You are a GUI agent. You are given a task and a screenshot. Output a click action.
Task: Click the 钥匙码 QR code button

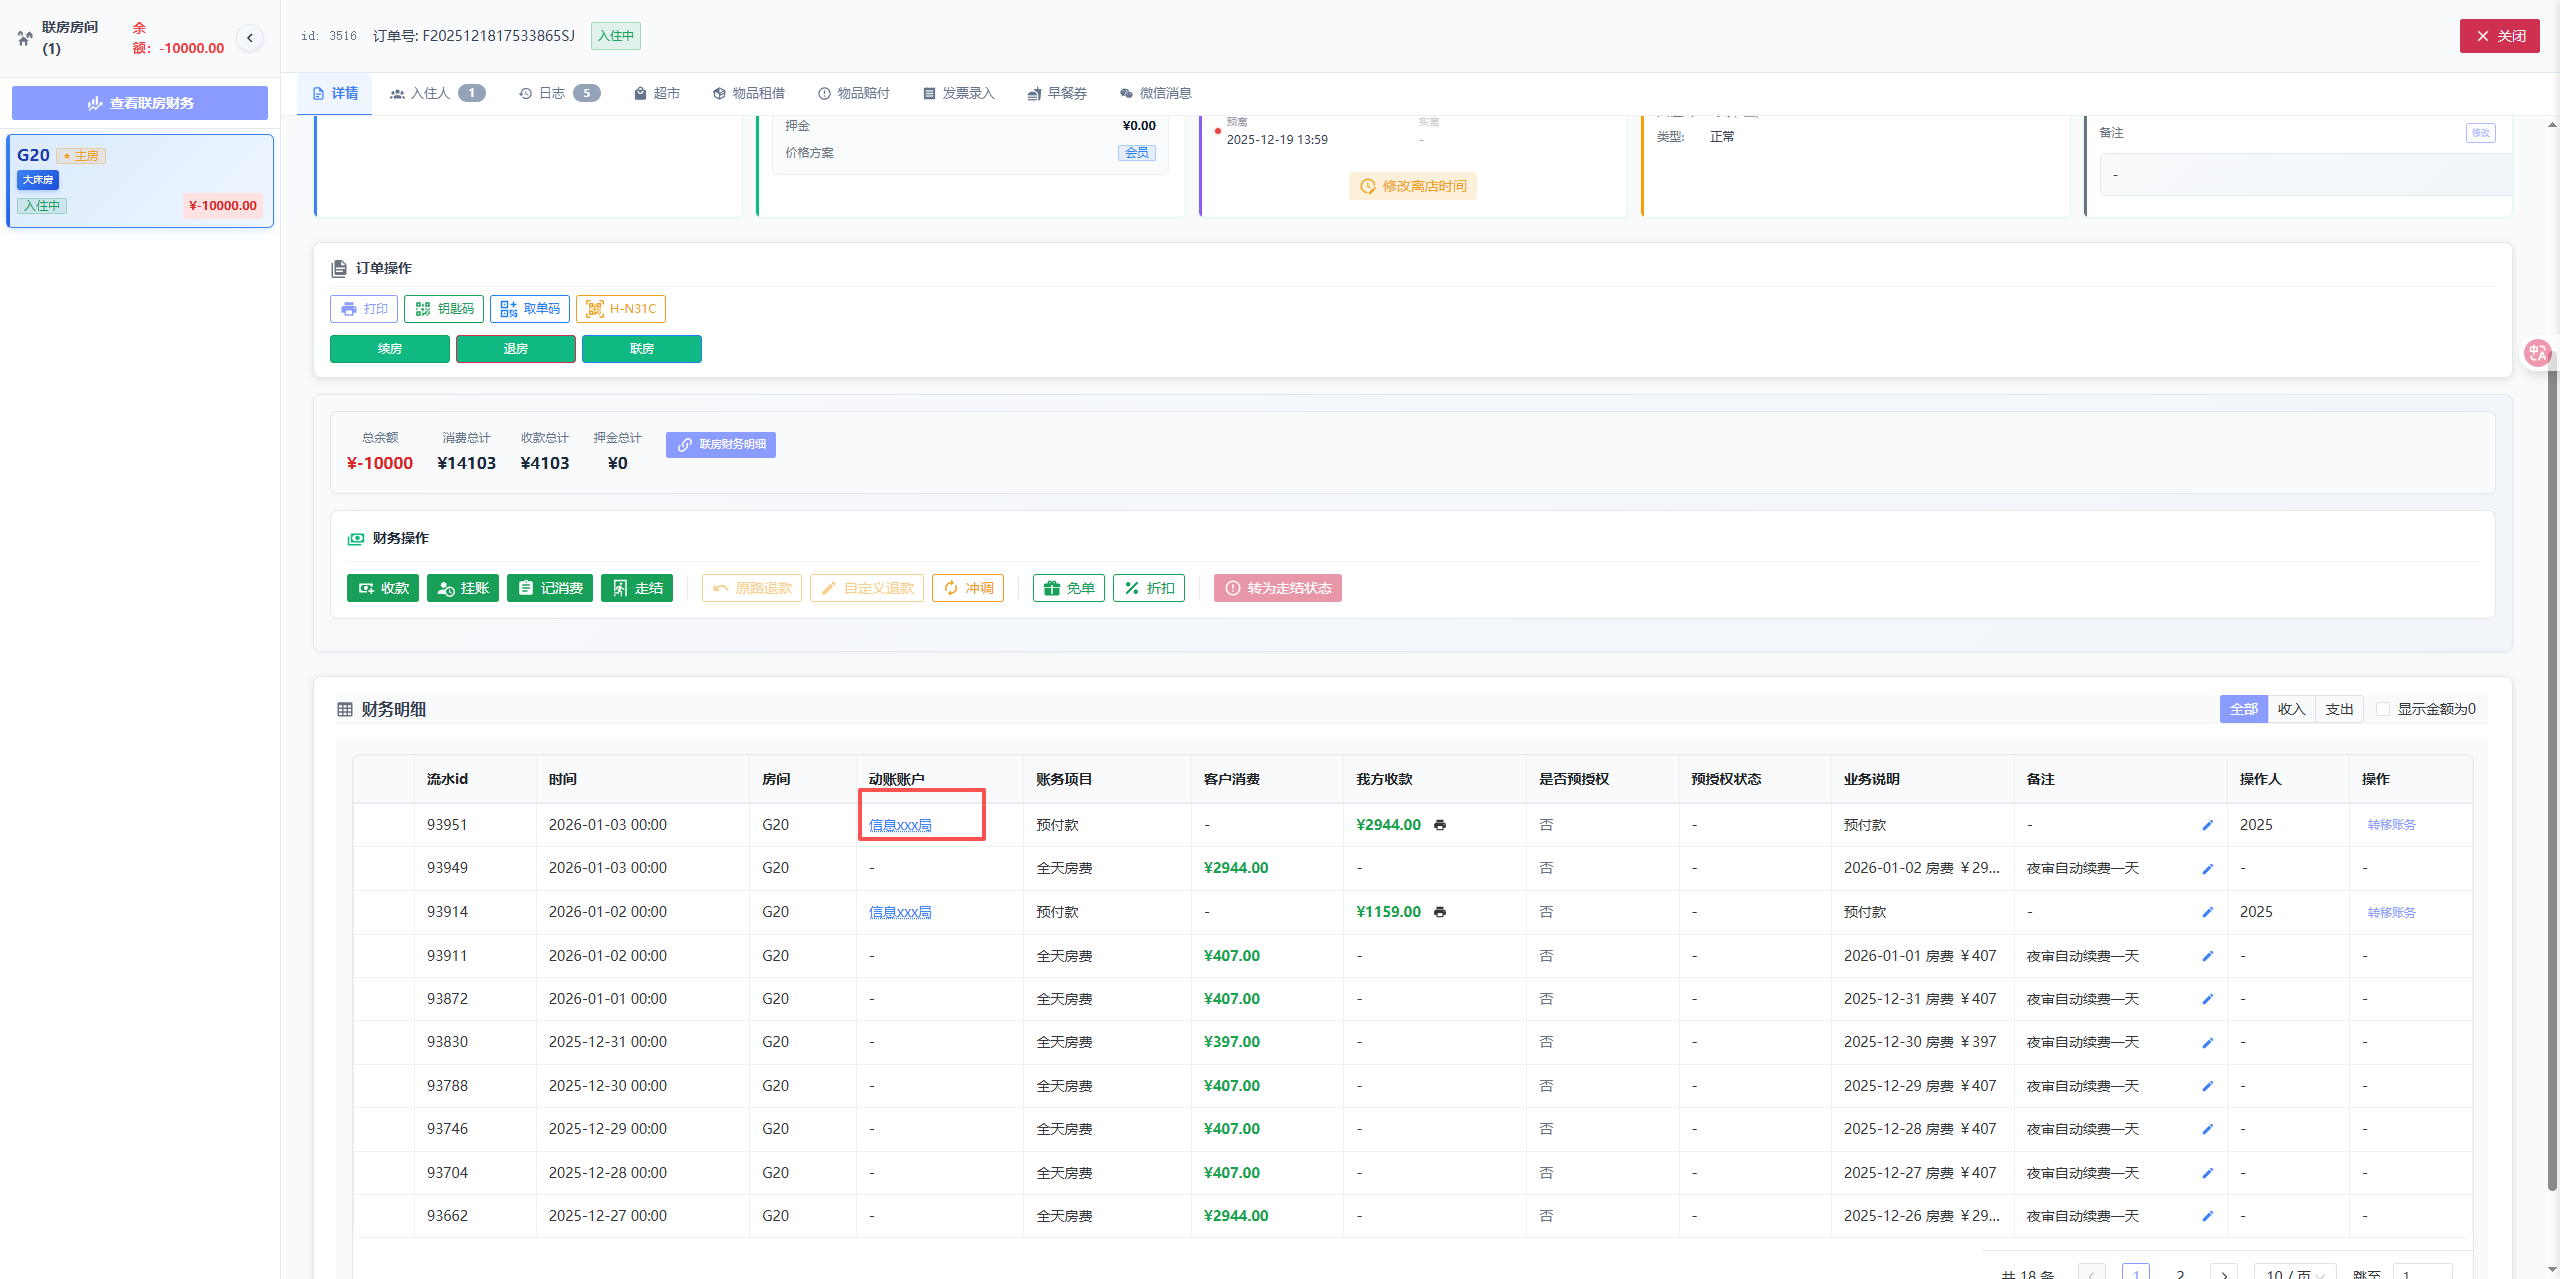pos(444,309)
